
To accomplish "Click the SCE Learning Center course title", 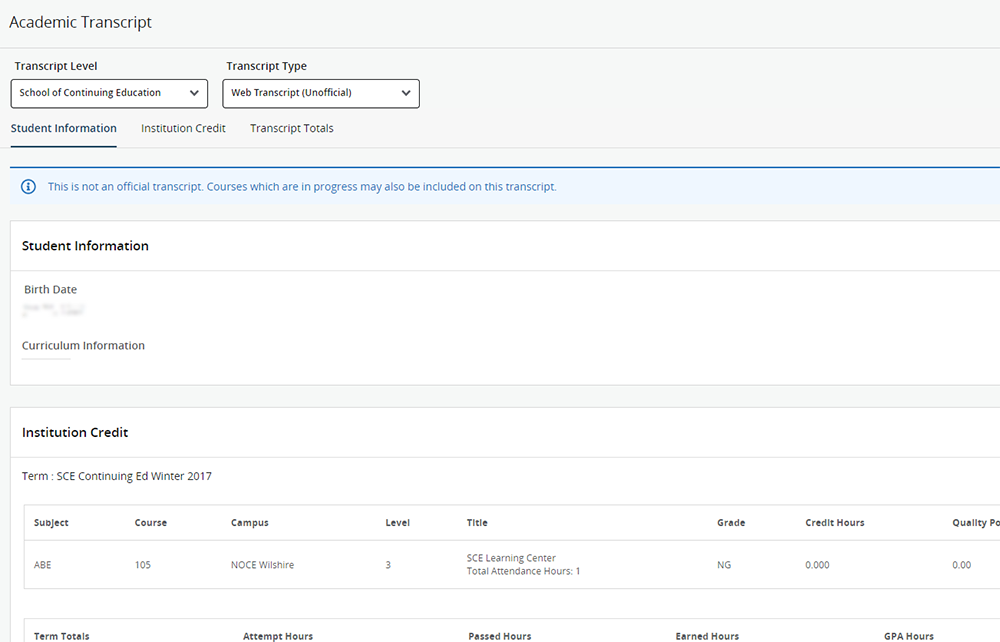I will (511, 558).
